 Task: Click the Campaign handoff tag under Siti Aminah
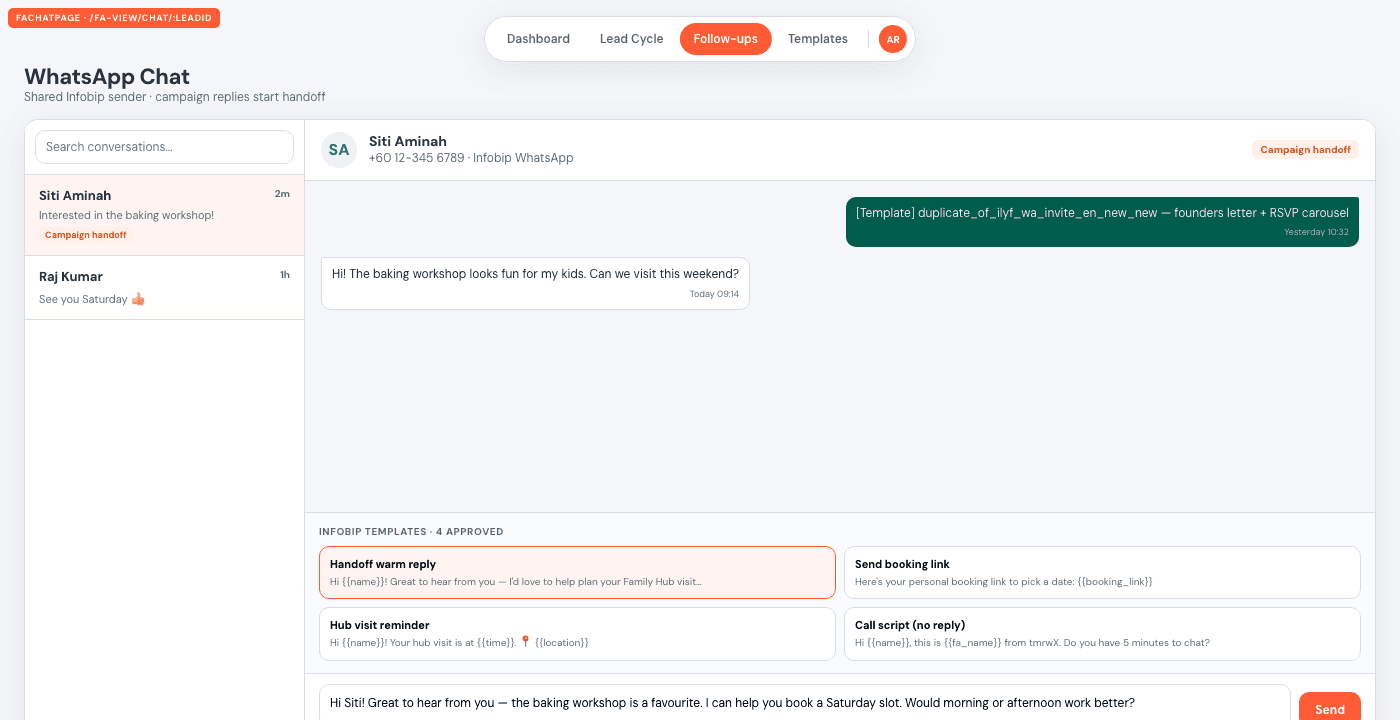(x=86, y=235)
